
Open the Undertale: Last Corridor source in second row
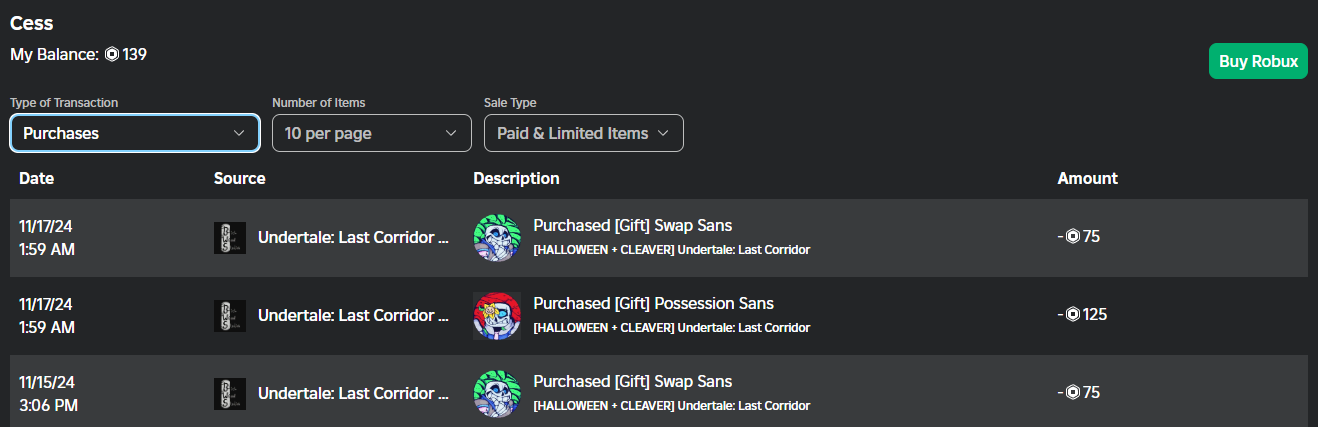[353, 315]
